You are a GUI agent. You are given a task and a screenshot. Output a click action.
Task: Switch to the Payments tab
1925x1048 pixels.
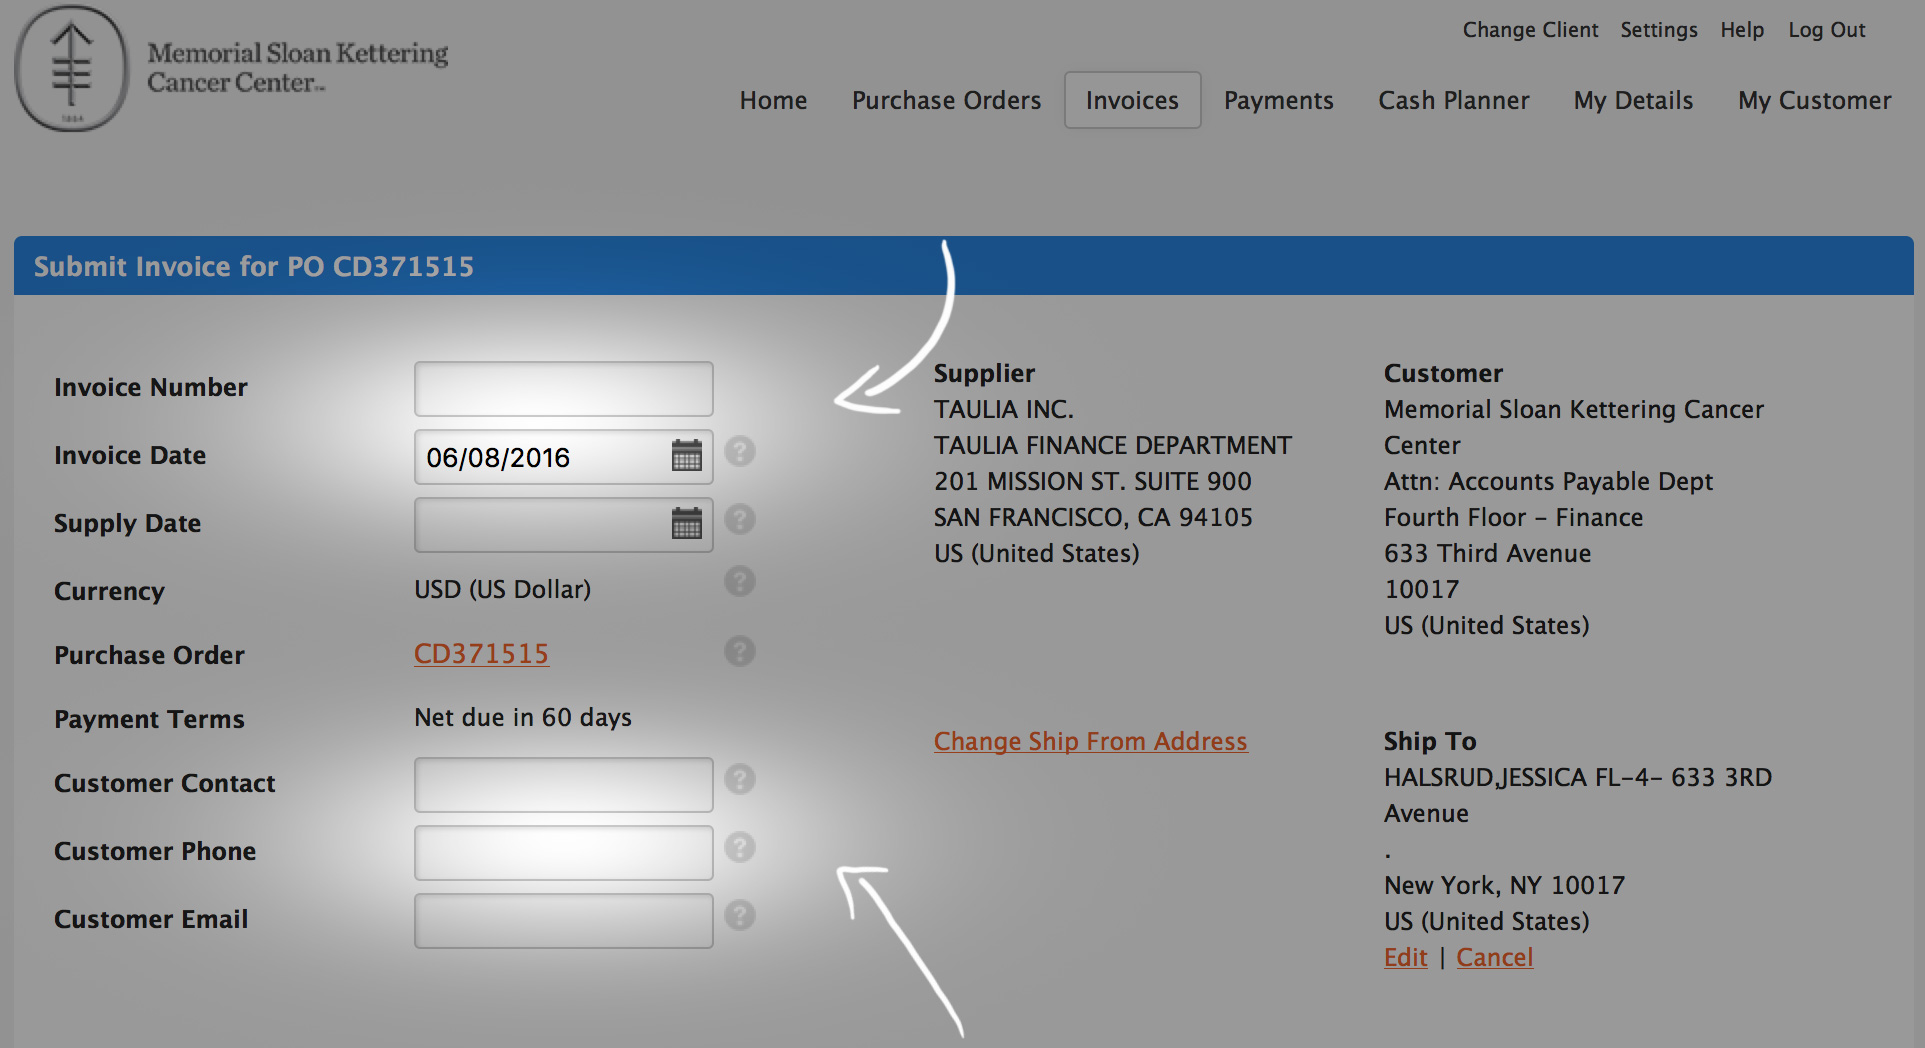[1278, 101]
